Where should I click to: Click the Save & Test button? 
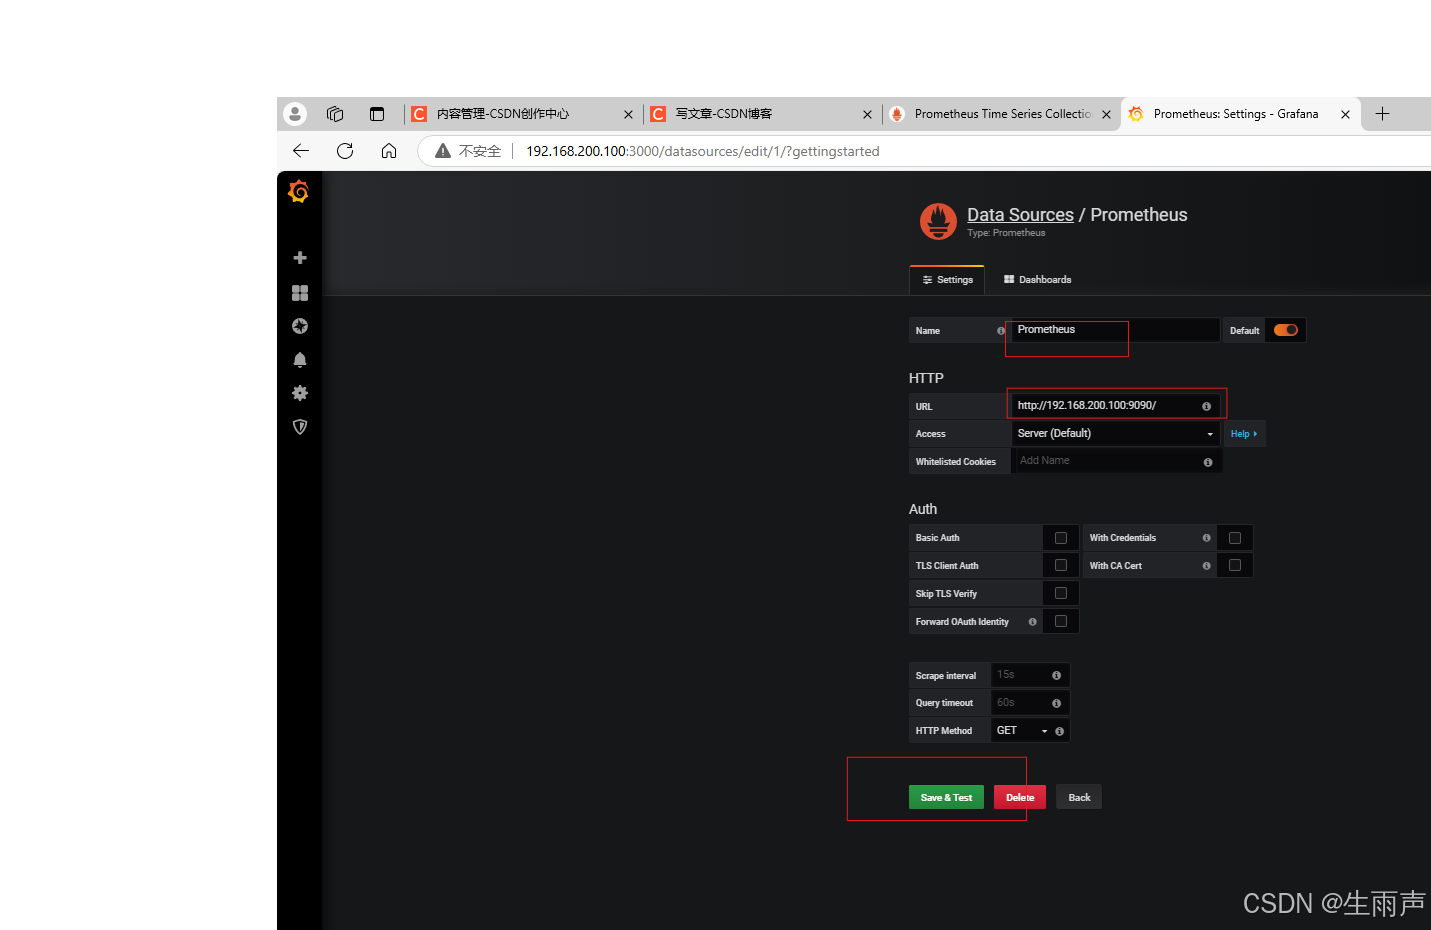[x=946, y=797]
